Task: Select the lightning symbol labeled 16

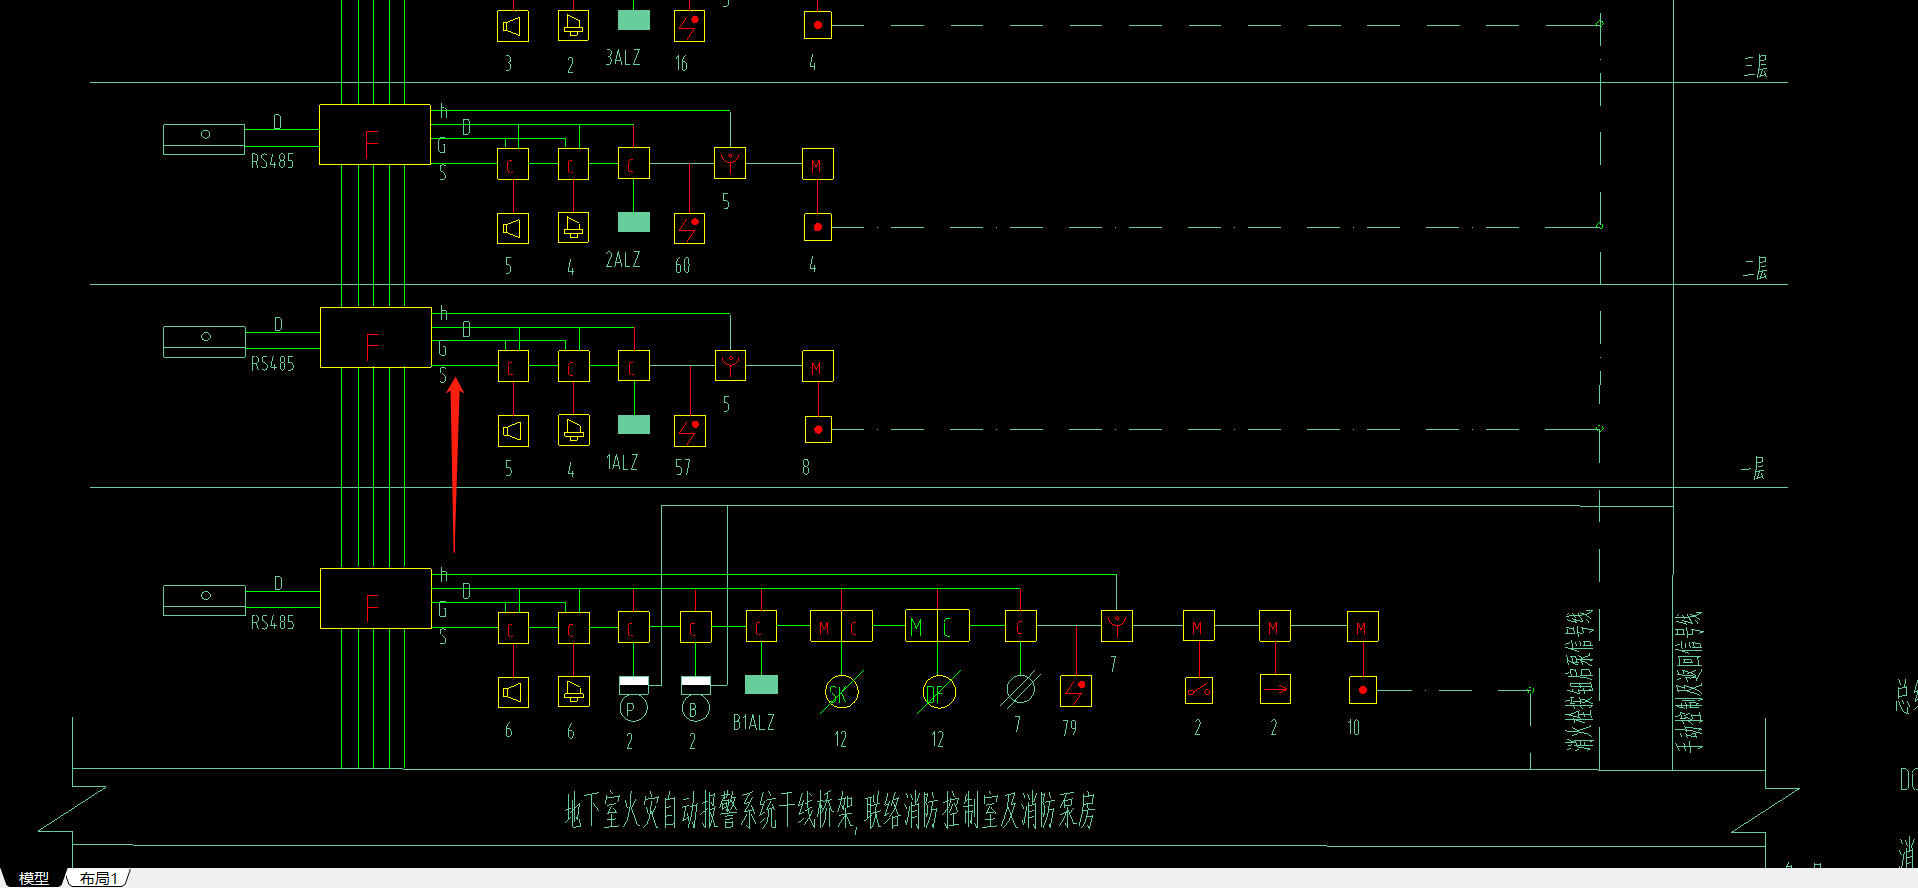Action: pos(689,26)
